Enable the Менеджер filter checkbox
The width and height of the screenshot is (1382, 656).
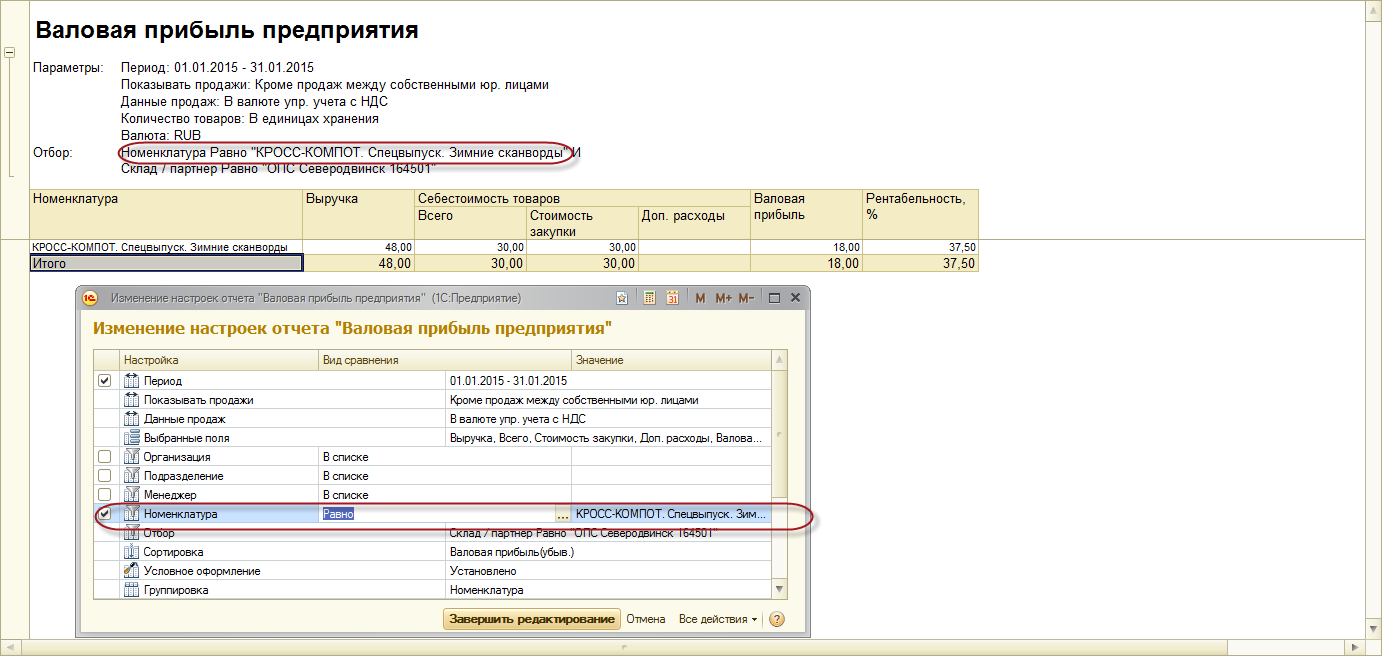tap(104, 495)
